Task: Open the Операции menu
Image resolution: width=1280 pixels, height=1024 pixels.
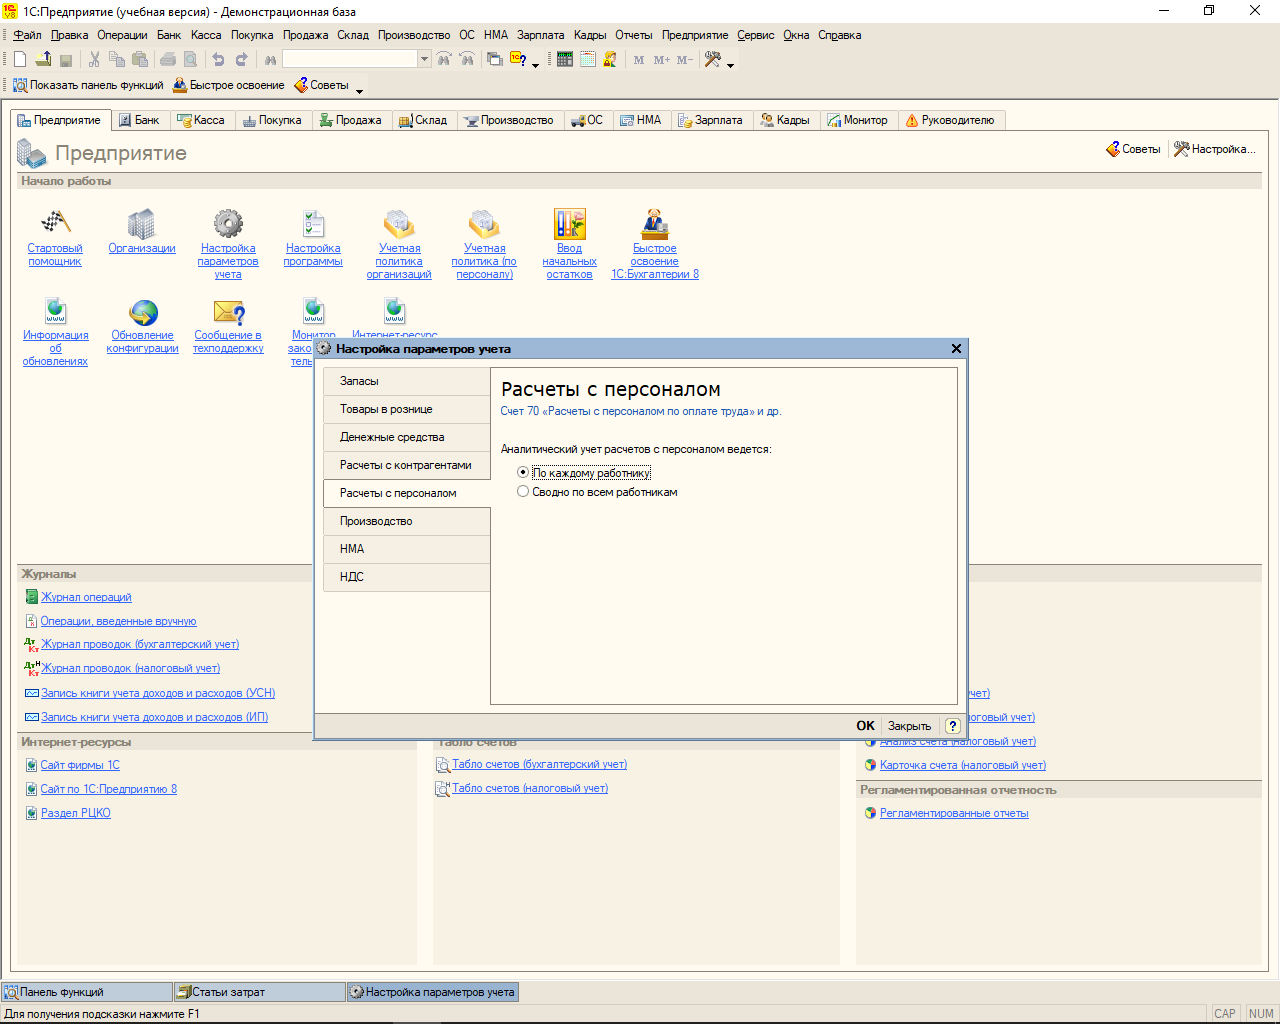Action: (x=122, y=35)
